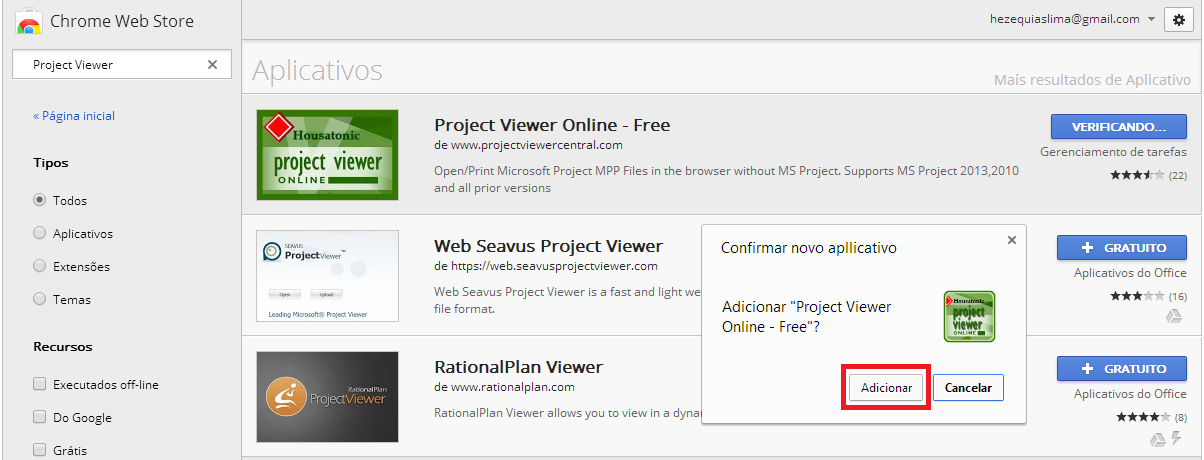Click GRATUITO button for RationalPlan Viewer
This screenshot has width=1204, height=460.
tap(1122, 369)
